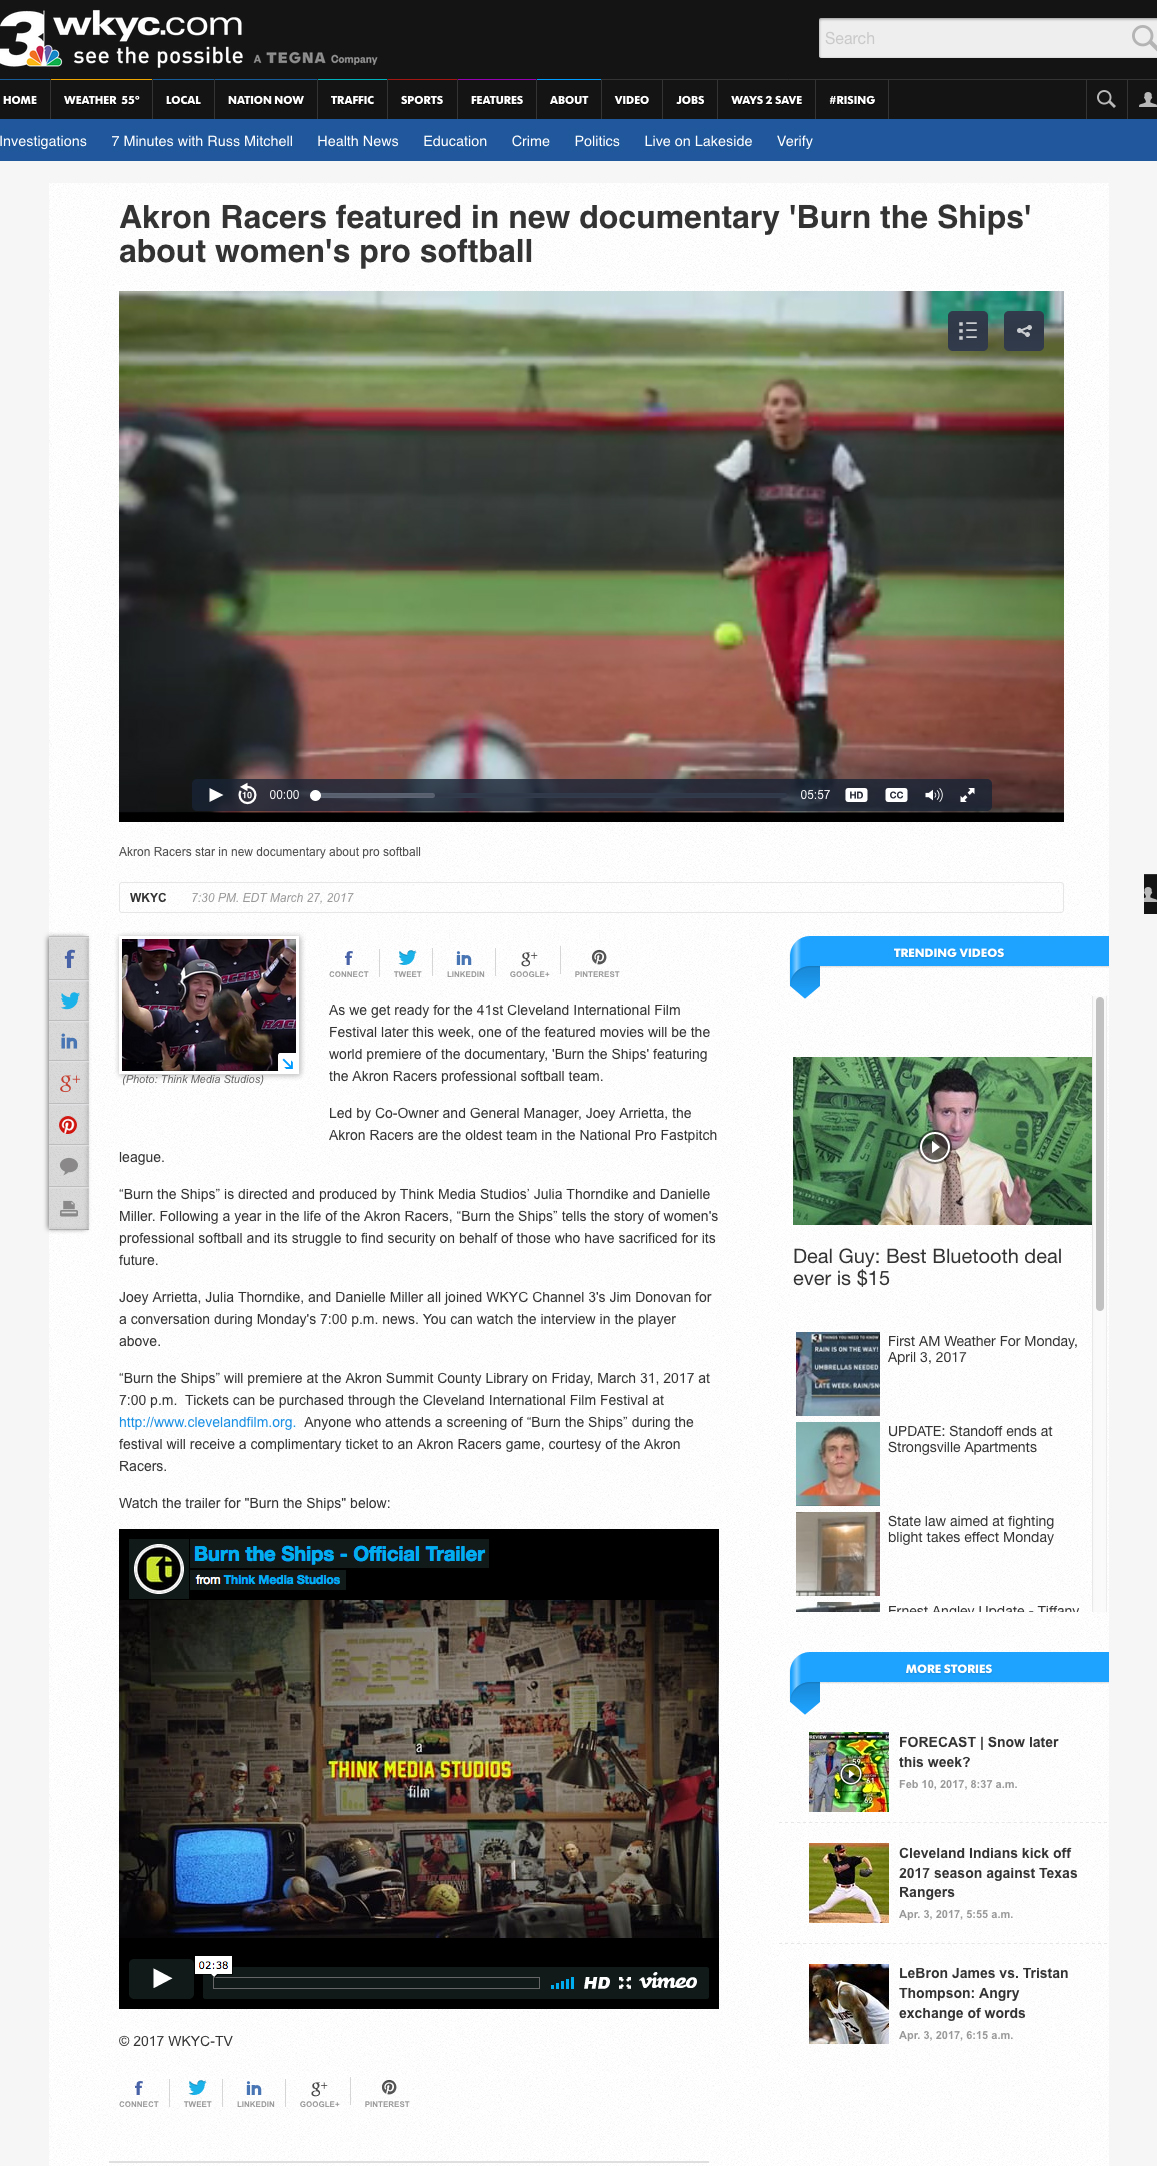Open the Ways 2 Save menu item
1157x2166 pixels.
tap(766, 100)
